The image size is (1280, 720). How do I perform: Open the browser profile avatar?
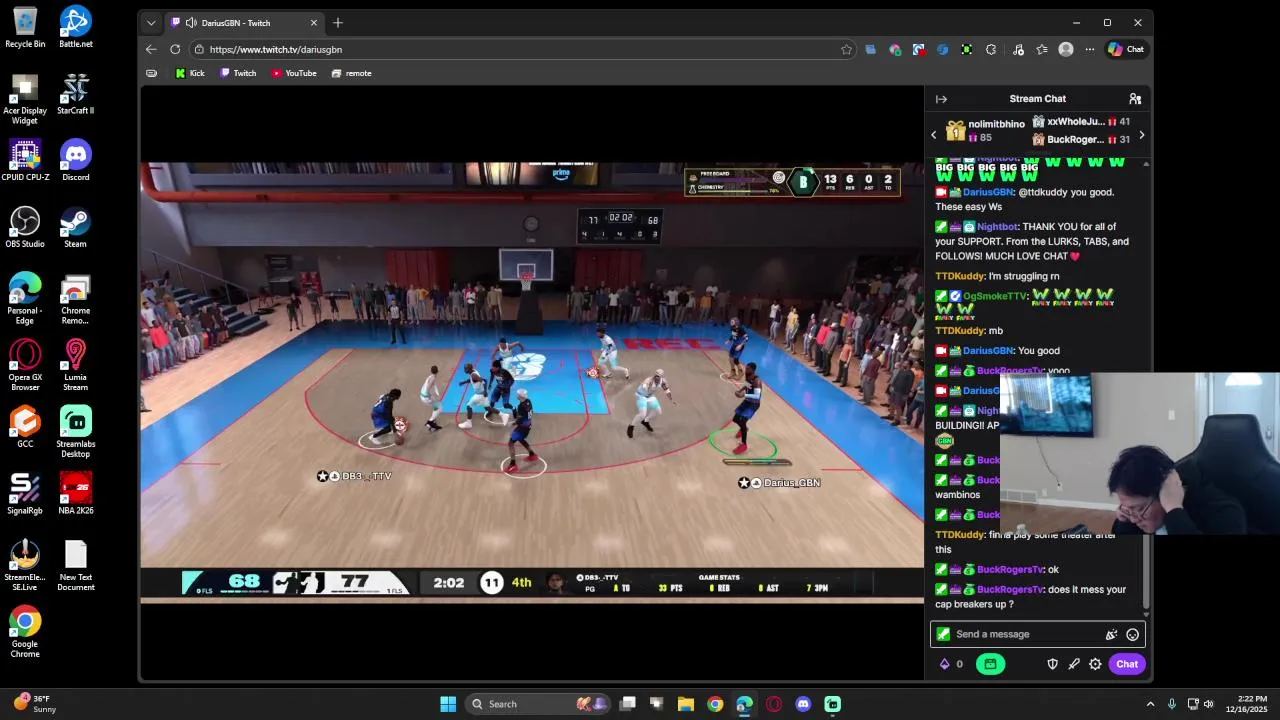[1066, 49]
